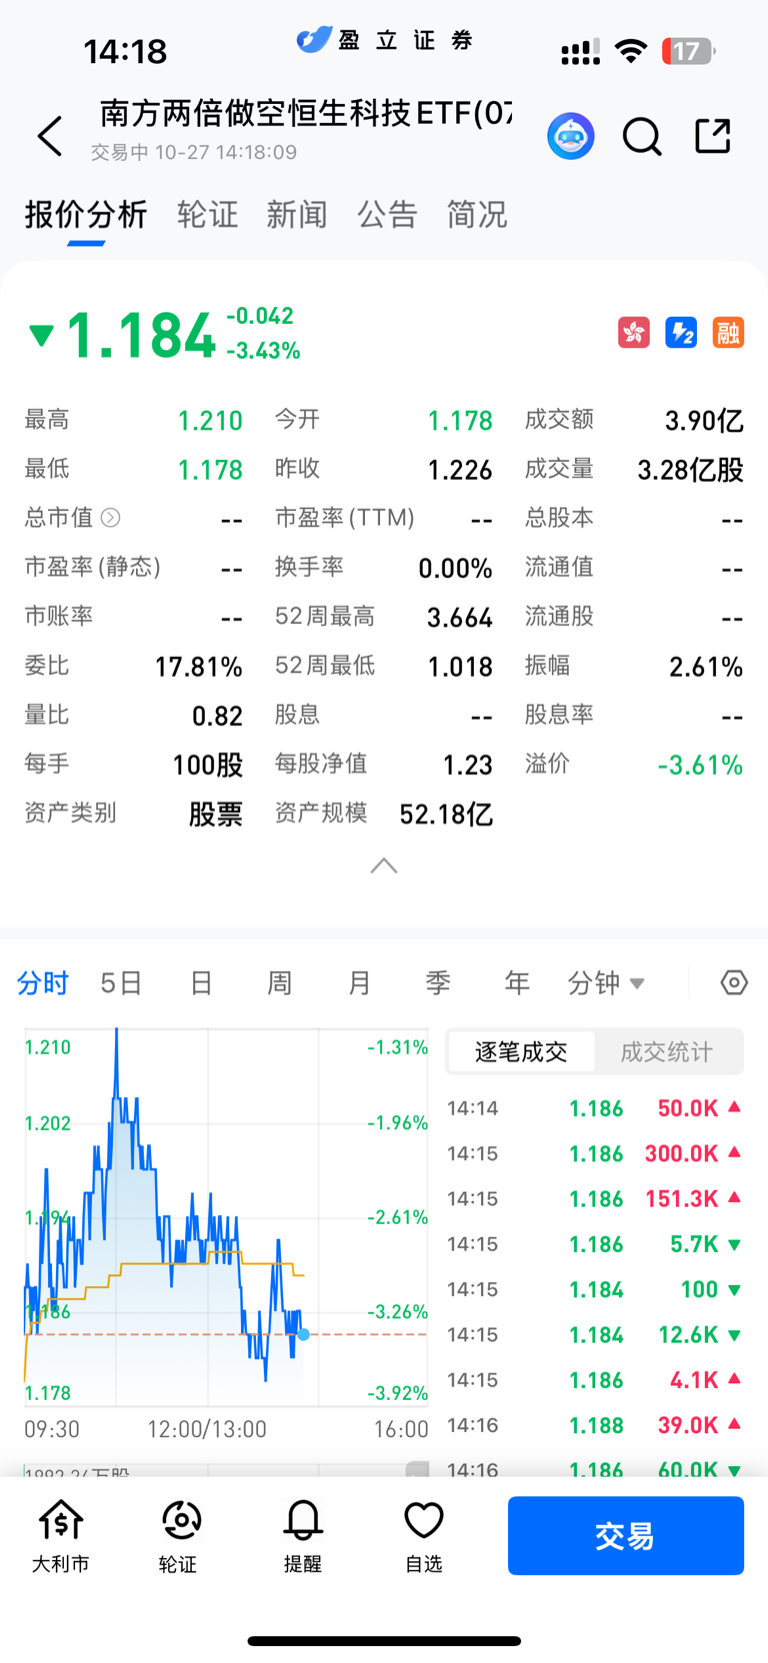Tap the 成交量 value 3.28亿股
This screenshot has height=1663, width=768.
click(690, 469)
